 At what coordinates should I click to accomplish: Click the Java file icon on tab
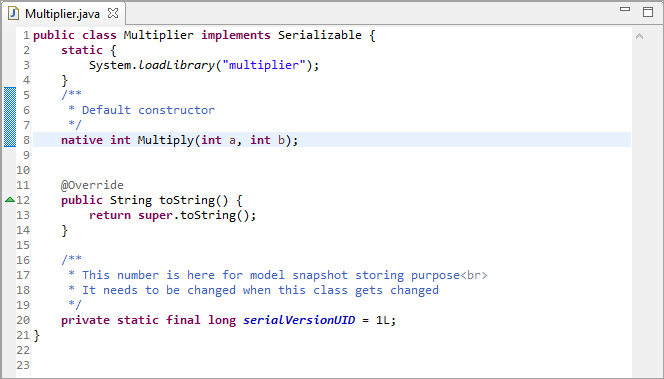[14, 14]
